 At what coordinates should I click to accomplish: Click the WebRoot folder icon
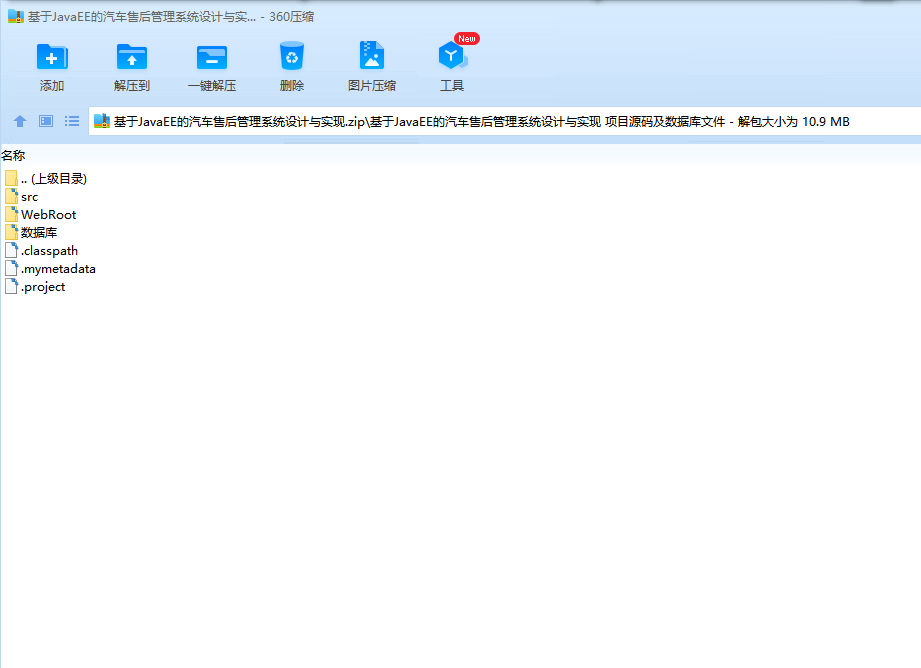pos(11,214)
